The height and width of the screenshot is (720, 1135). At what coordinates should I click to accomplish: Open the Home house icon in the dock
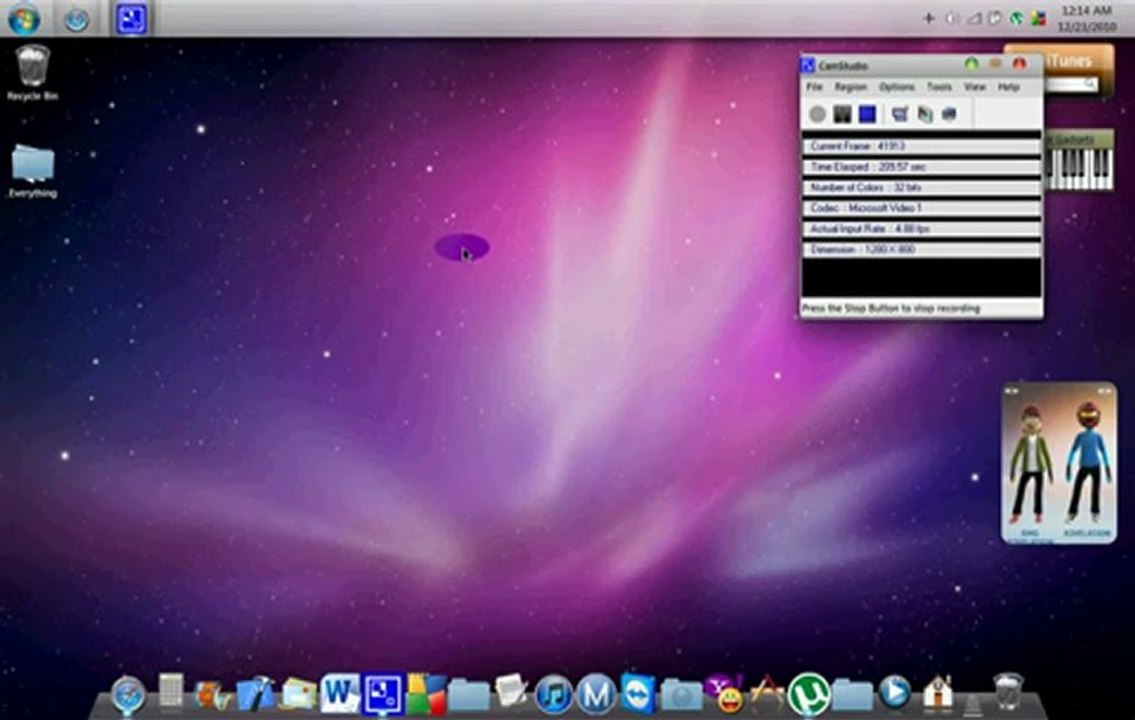pyautogui.click(x=937, y=692)
